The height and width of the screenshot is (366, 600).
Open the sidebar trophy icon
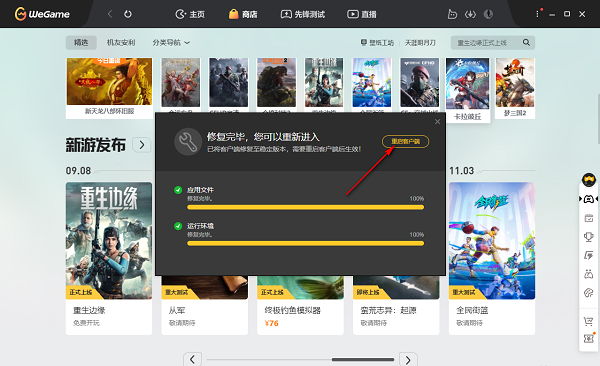(589, 237)
